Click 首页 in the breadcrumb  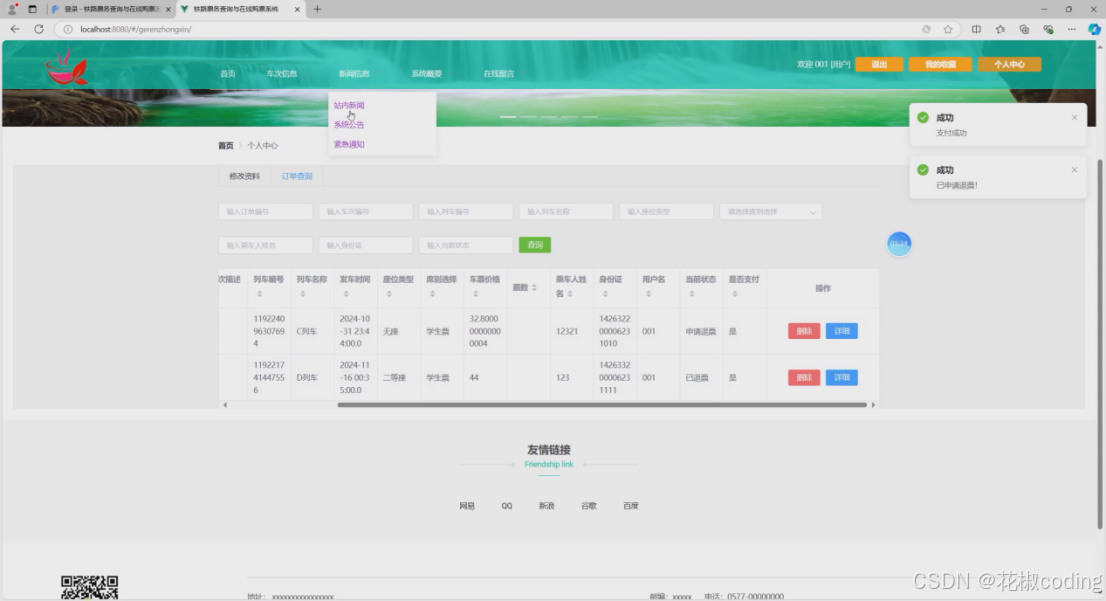(226, 146)
